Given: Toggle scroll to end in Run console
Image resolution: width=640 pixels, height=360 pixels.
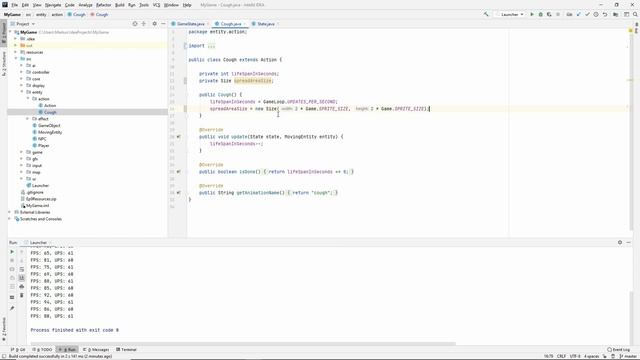Looking at the screenshot, I should (x=22, y=278).
